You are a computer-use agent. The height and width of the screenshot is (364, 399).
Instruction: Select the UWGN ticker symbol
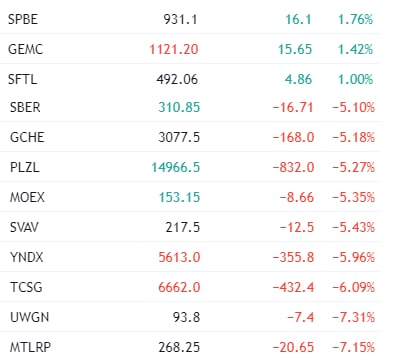point(29,317)
